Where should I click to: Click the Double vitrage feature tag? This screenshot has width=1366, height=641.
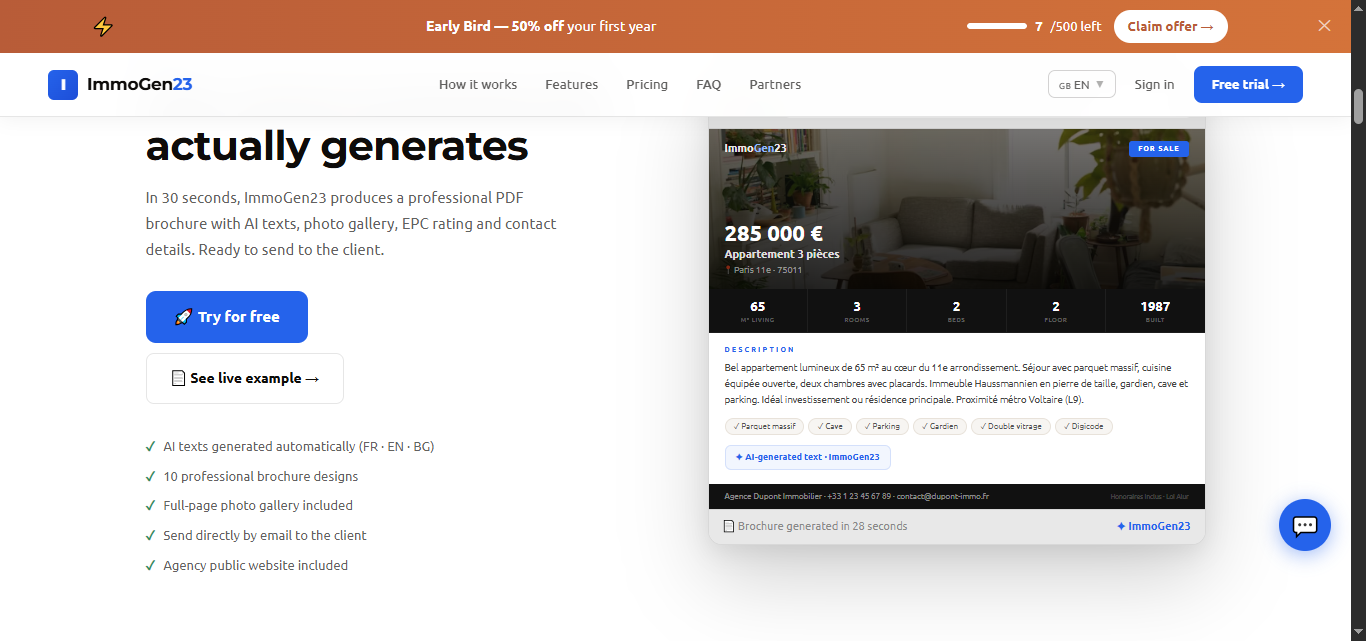tap(1011, 426)
